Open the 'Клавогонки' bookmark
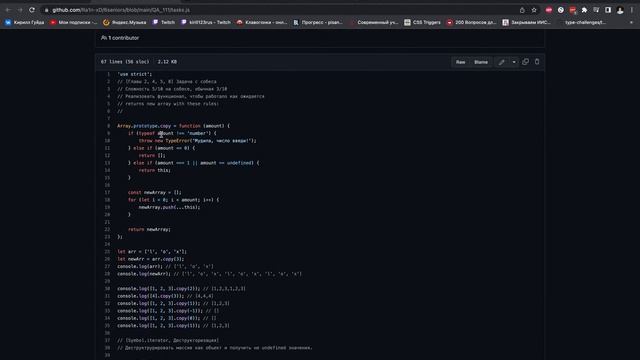Image resolution: width=640 pixels, height=360 pixels. pyautogui.click(x=262, y=22)
